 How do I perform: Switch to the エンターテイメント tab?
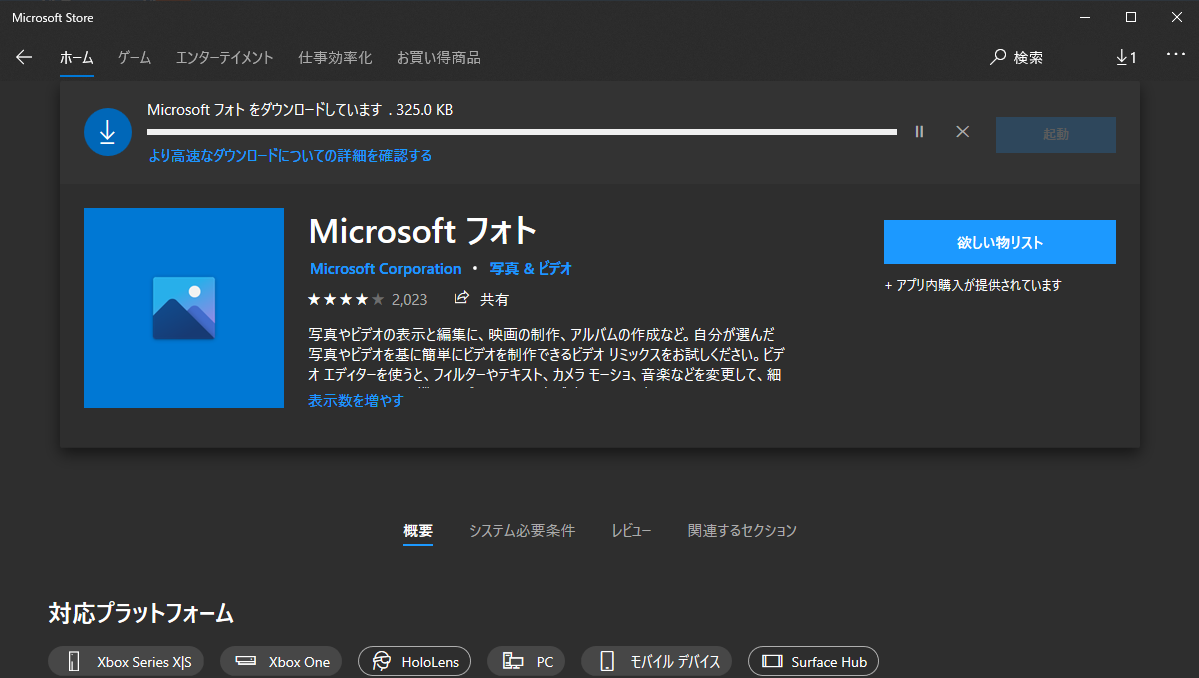point(224,58)
